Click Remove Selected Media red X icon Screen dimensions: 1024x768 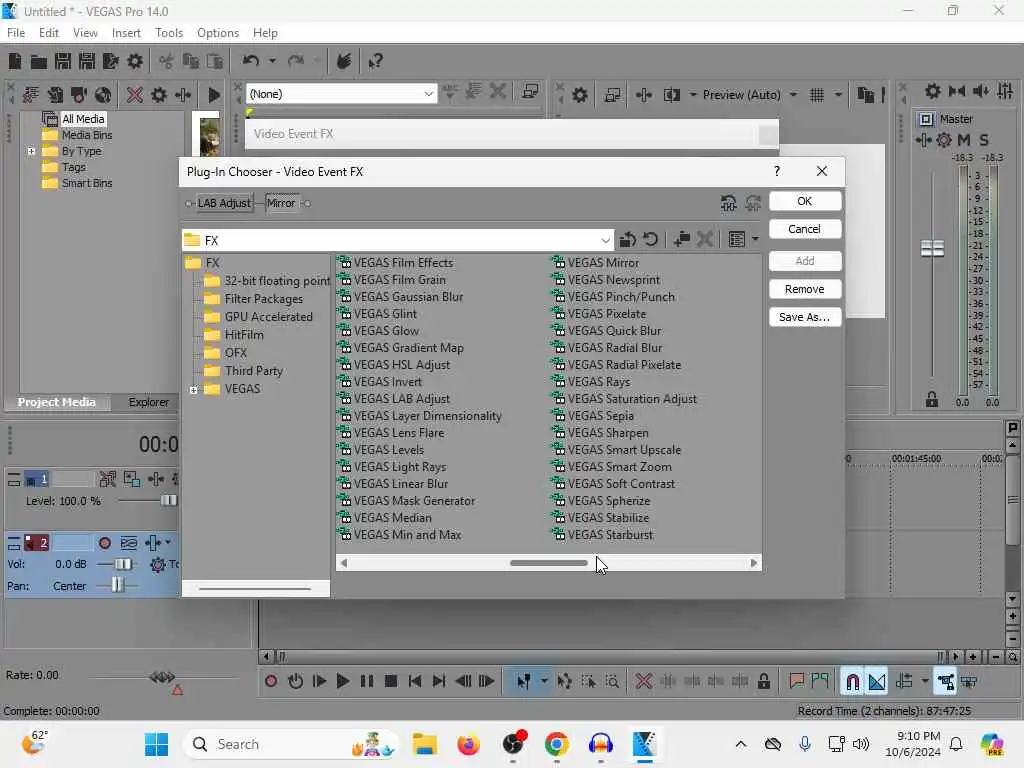(135, 95)
